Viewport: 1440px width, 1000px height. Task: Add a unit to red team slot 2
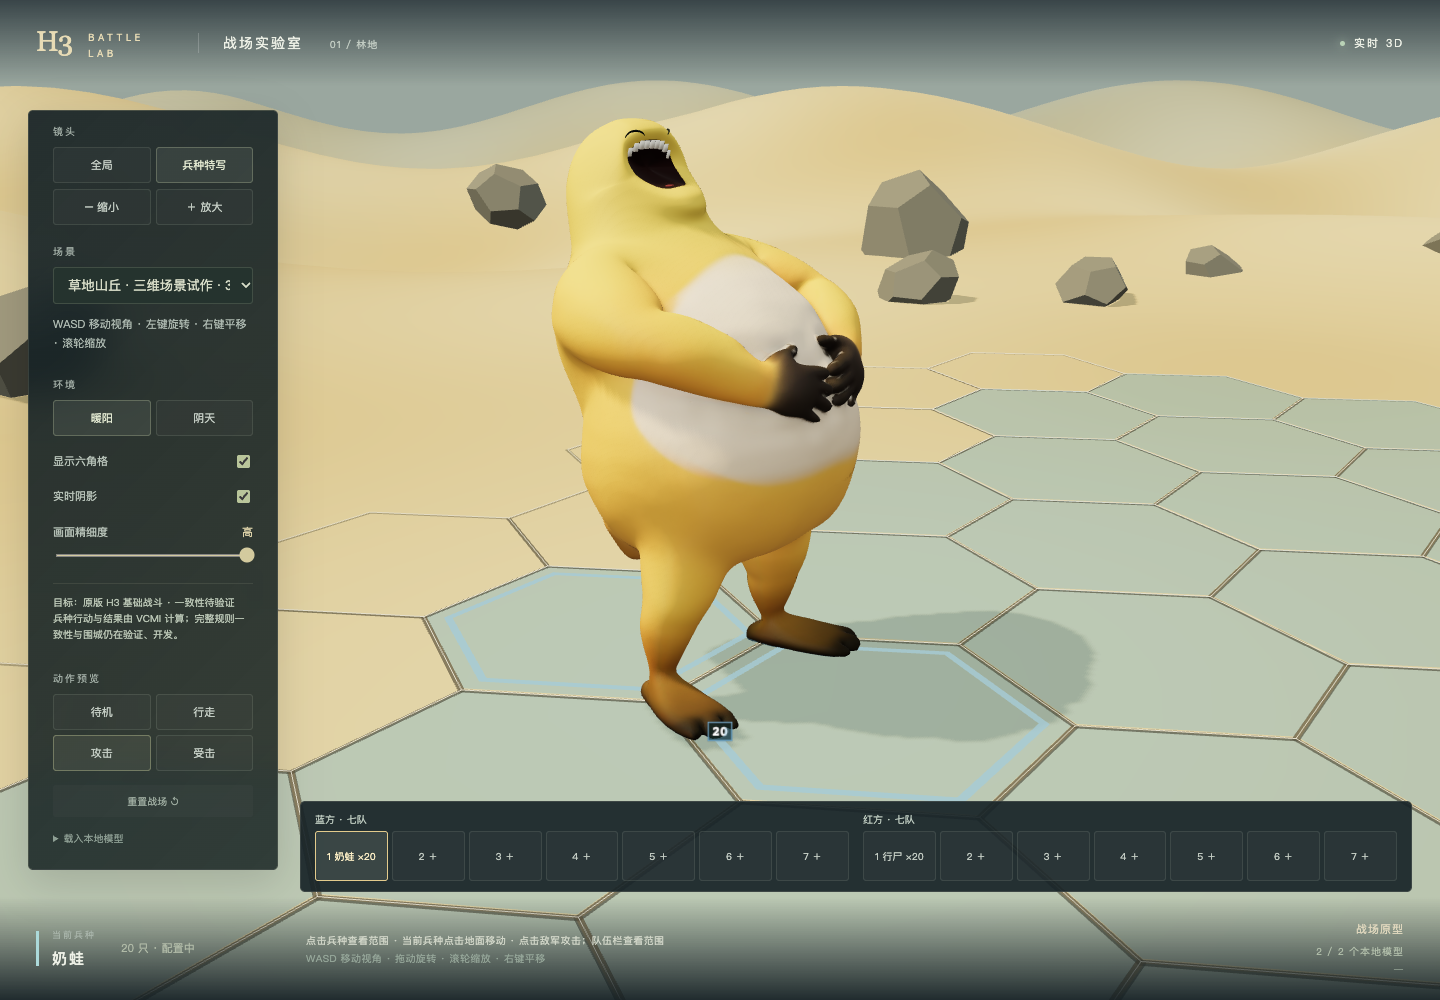(x=976, y=856)
